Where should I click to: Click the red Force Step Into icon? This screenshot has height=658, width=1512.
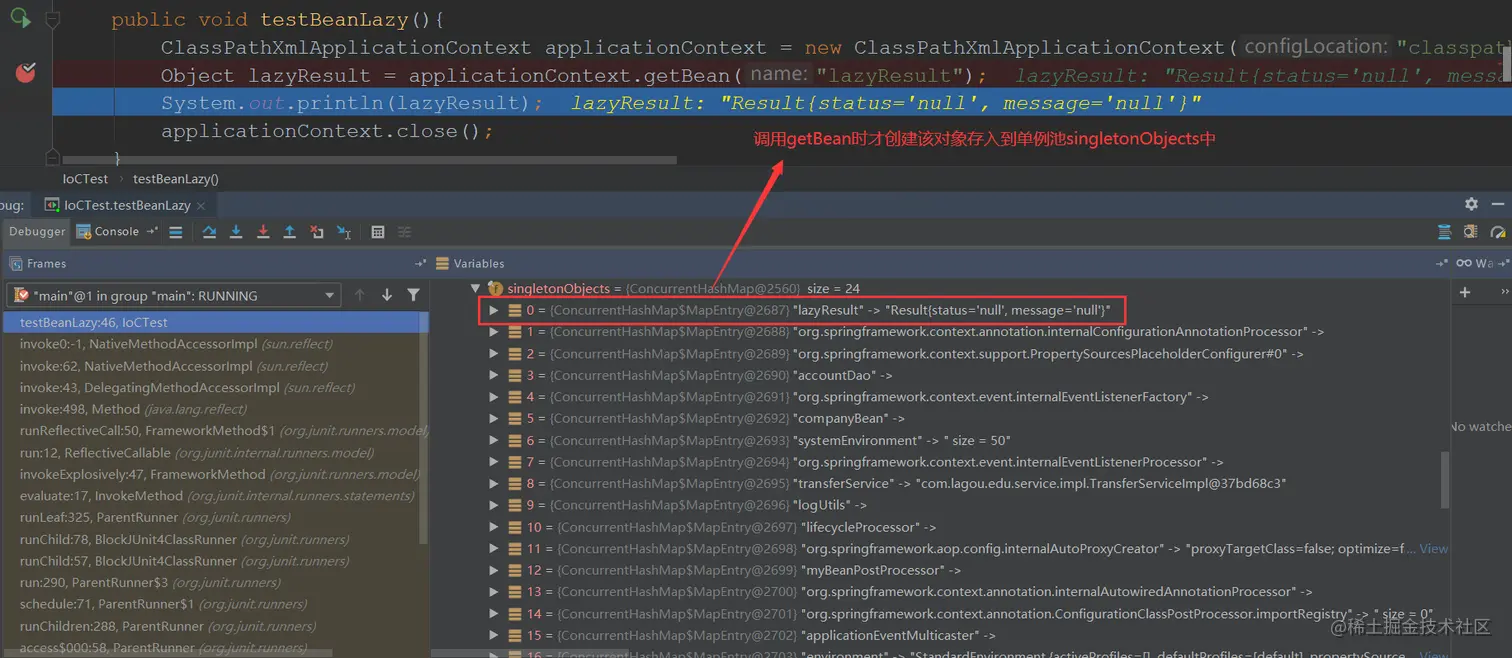coord(263,232)
